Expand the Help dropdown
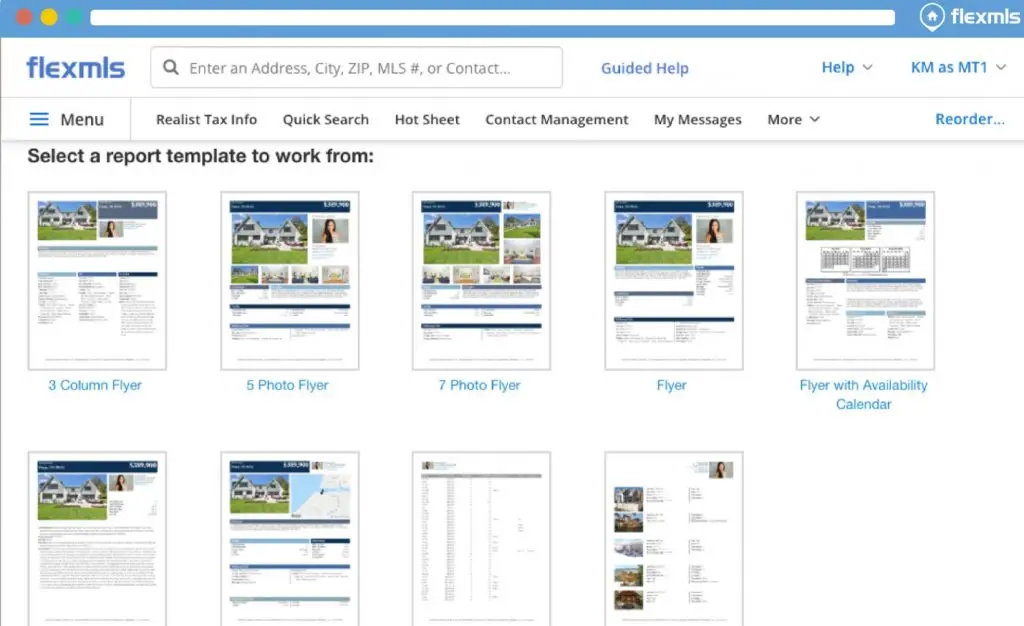Screen dimensions: 1024x626 [846, 68]
